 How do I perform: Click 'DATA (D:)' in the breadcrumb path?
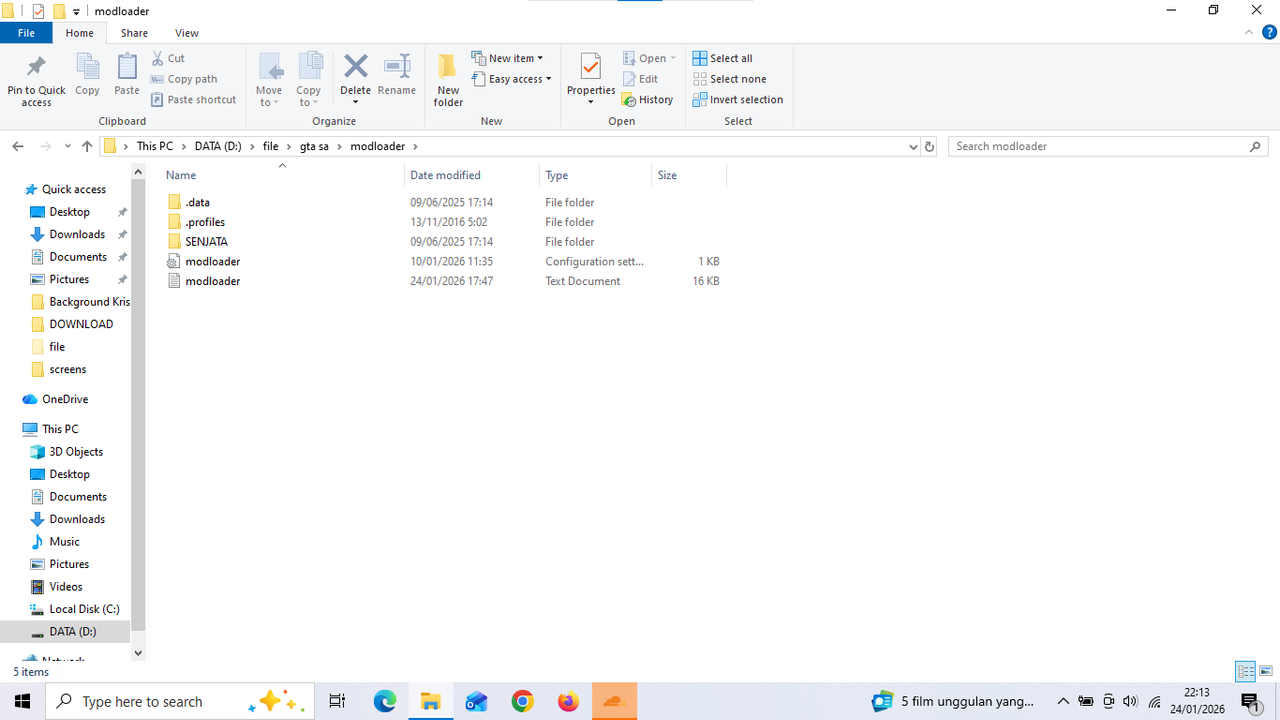coord(218,146)
